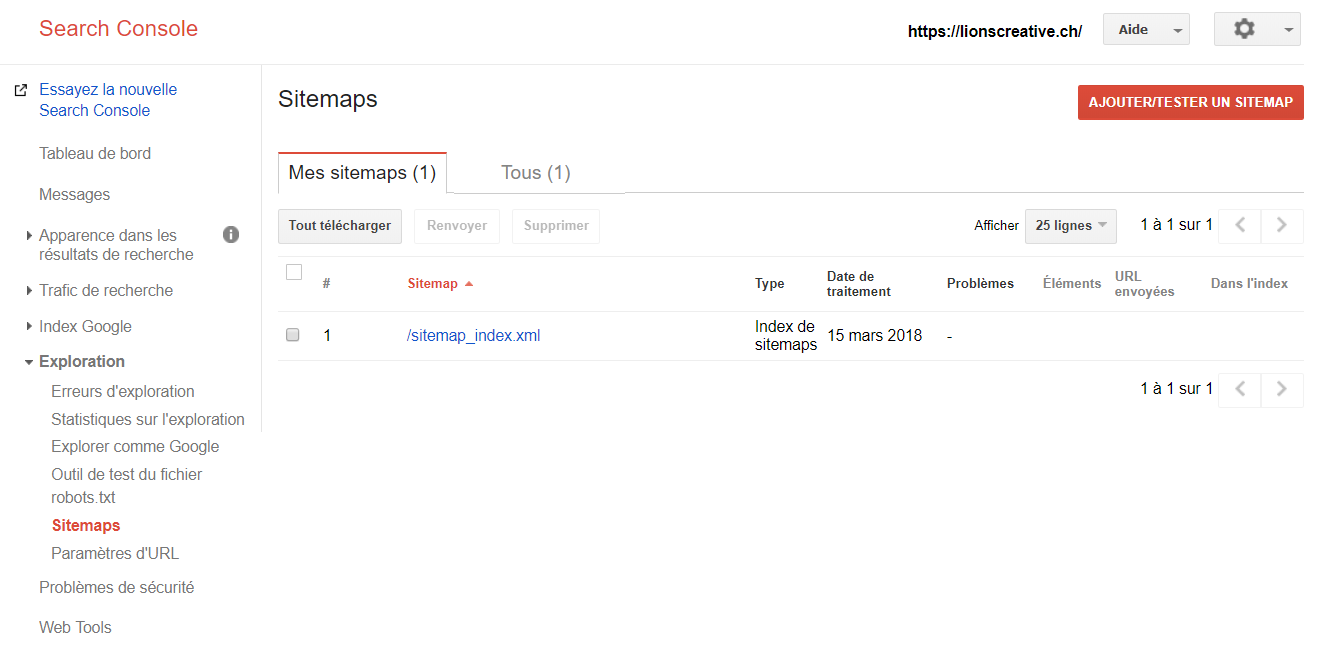Click the info icon beside Apparence dans les résultats
The height and width of the screenshot is (663, 1329).
tap(231, 235)
